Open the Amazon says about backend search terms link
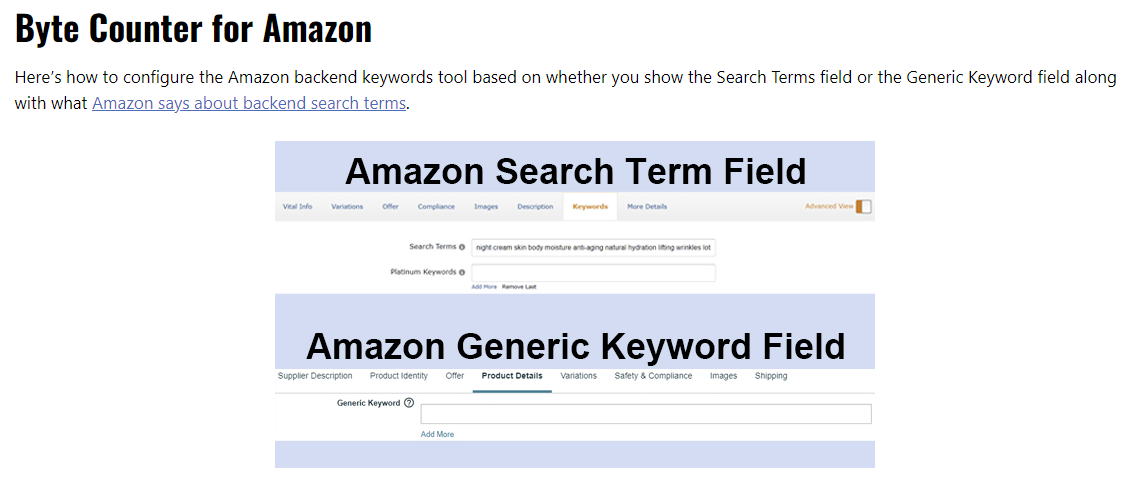This screenshot has width=1128, height=484. (248, 103)
